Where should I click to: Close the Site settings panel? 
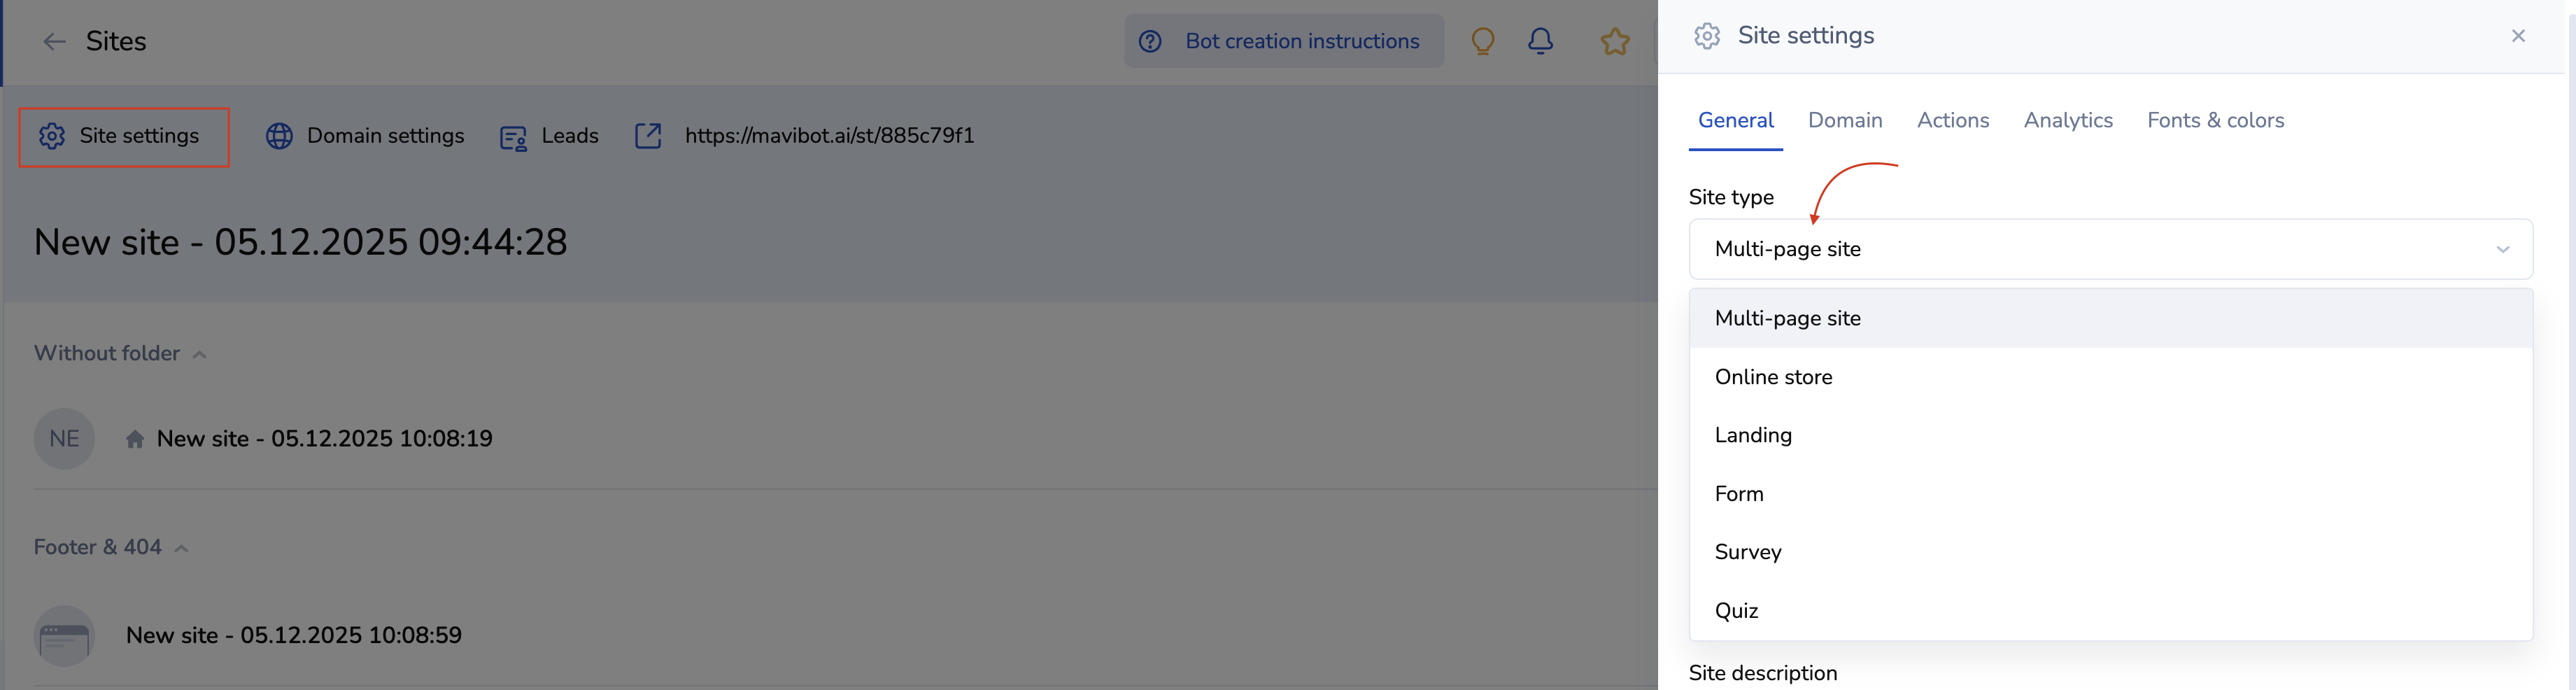coord(2517,36)
